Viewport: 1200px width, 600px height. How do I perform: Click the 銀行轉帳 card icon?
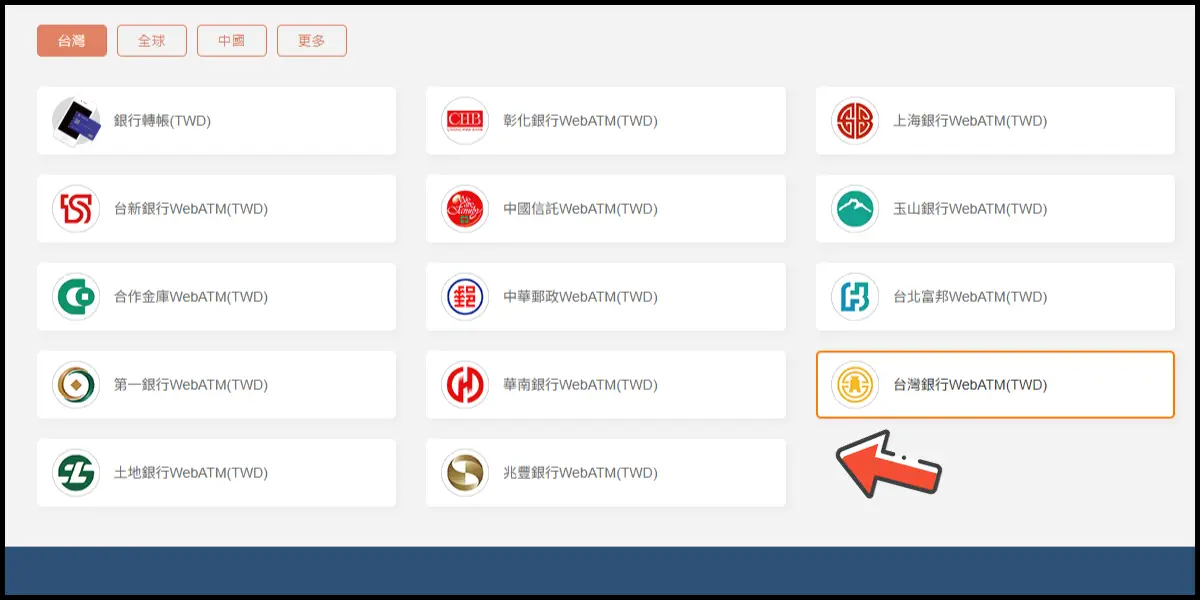point(76,121)
